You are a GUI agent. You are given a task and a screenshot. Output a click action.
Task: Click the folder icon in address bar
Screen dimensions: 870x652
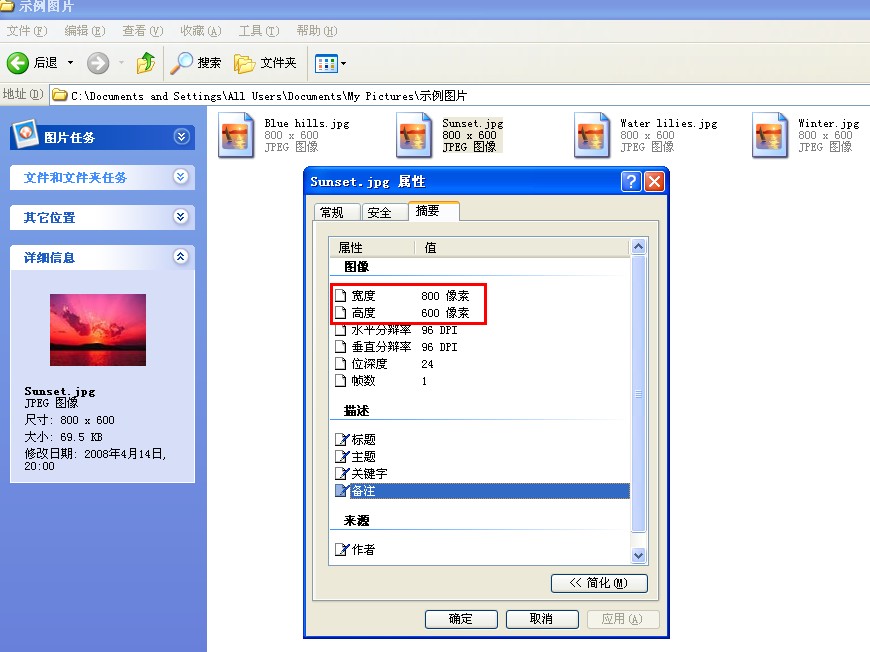(x=59, y=95)
